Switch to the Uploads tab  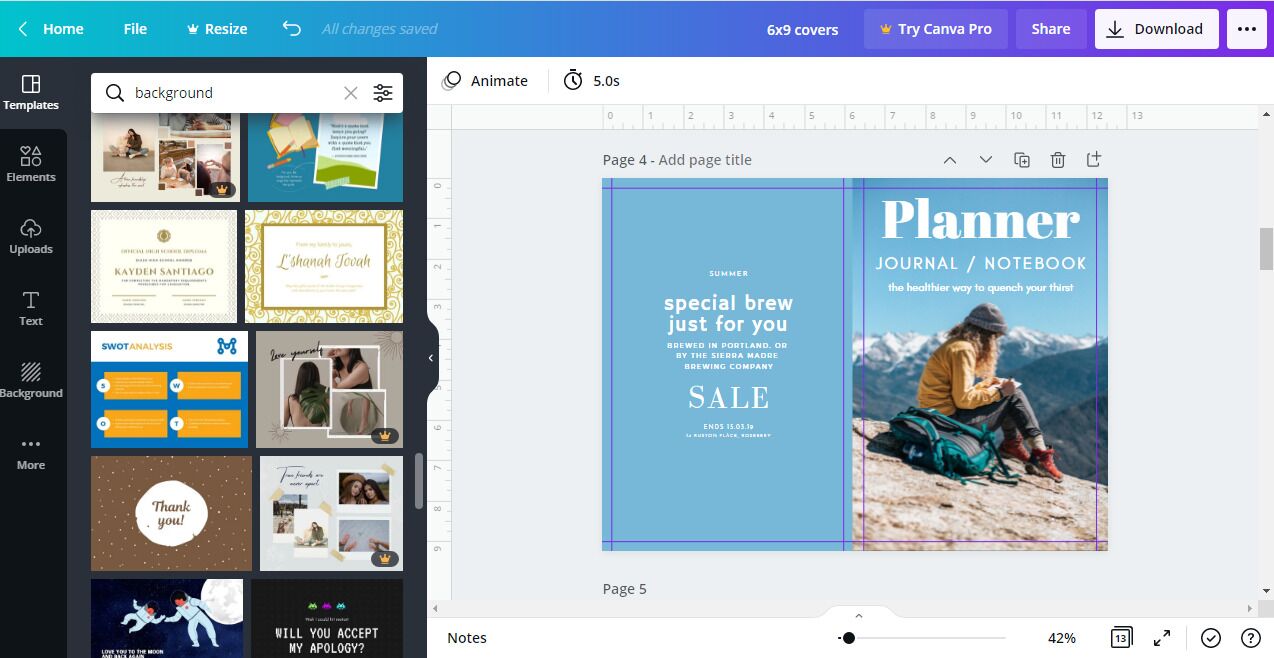point(31,237)
